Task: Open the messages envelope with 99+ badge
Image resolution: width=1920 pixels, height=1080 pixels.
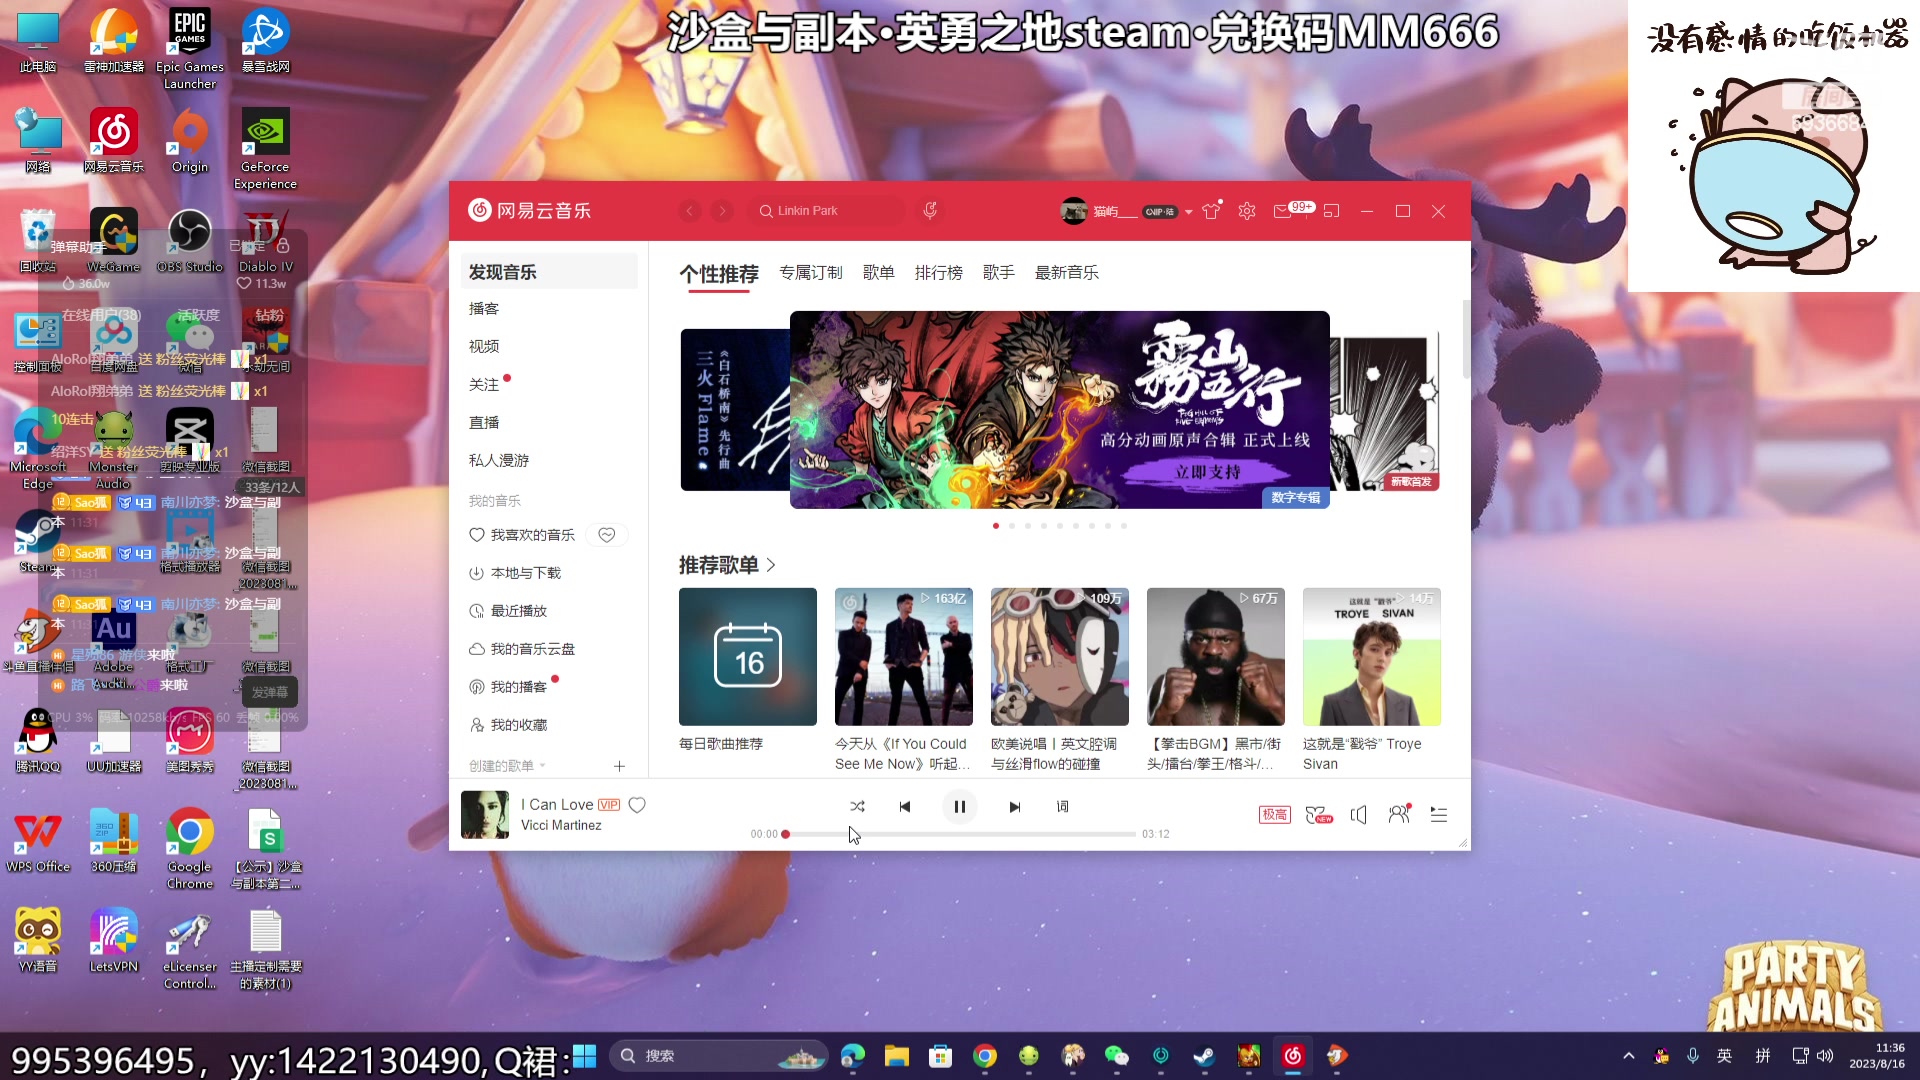Action: pyautogui.click(x=1293, y=210)
